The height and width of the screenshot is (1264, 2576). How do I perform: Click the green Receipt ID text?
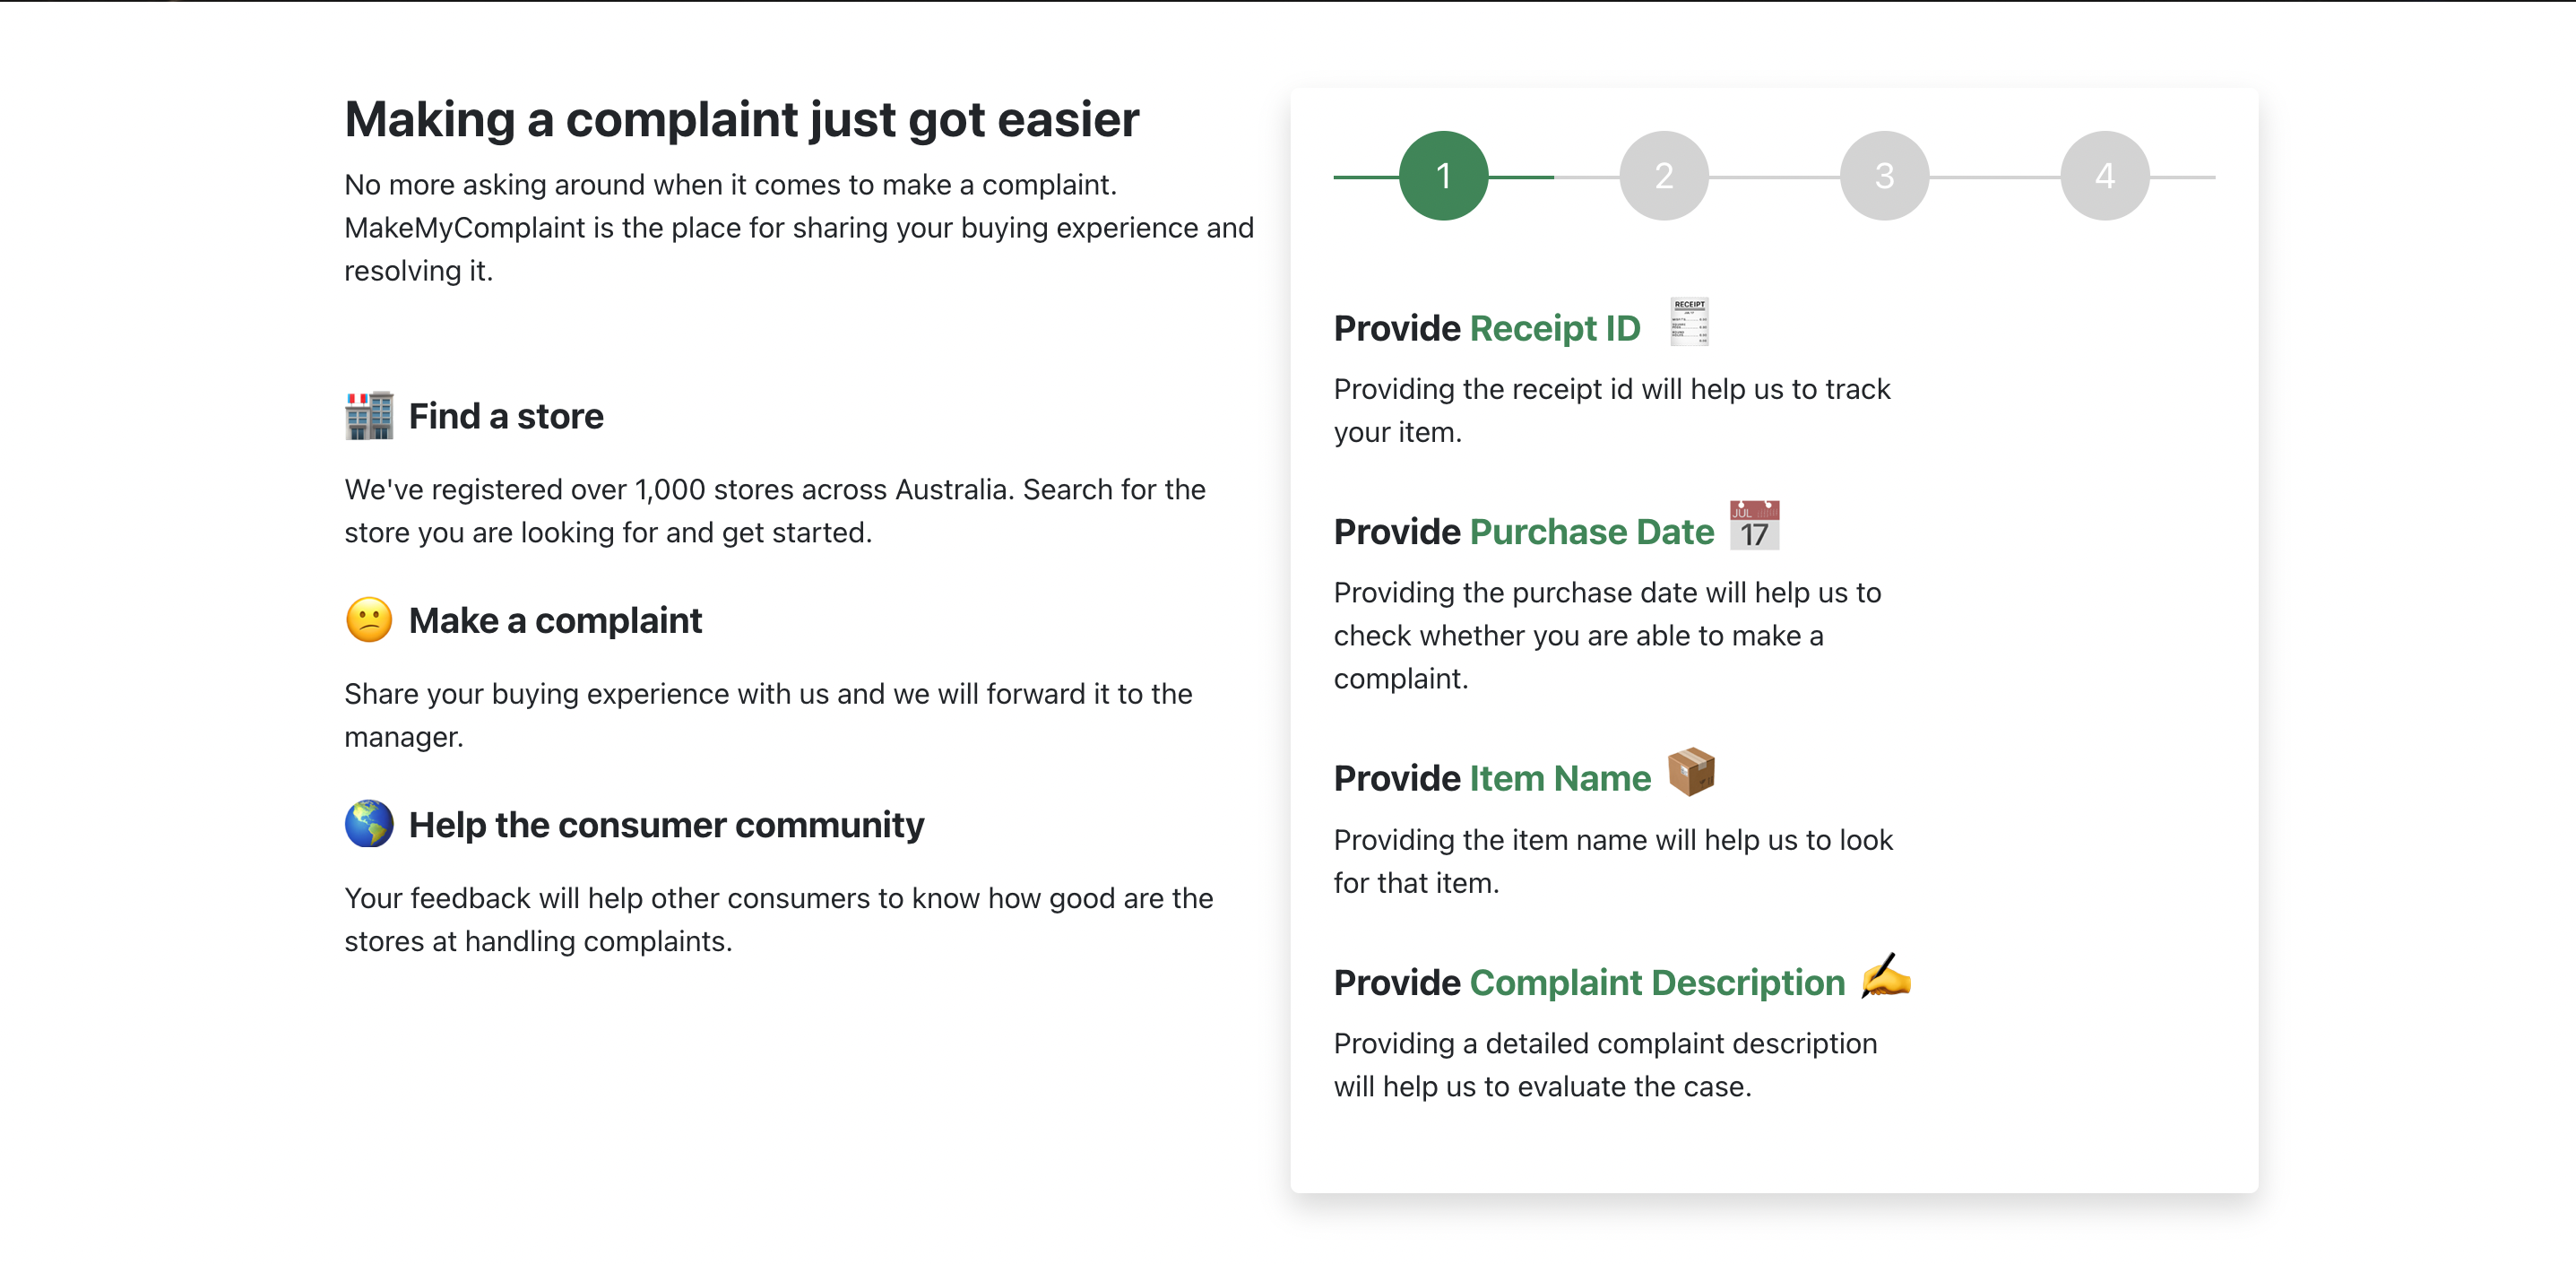pos(1555,329)
